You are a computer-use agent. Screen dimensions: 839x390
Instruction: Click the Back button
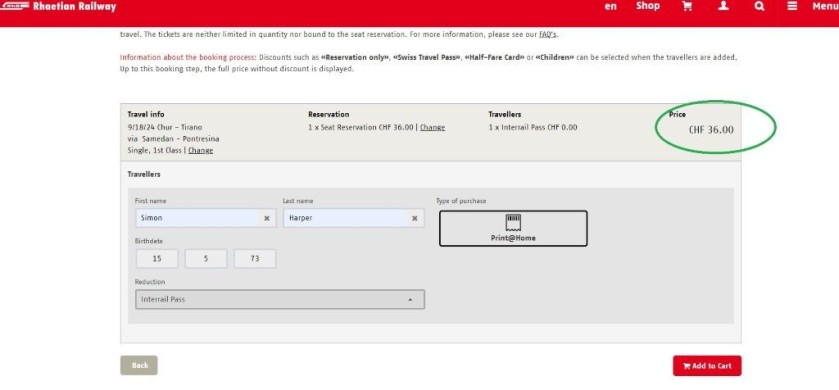click(x=139, y=365)
